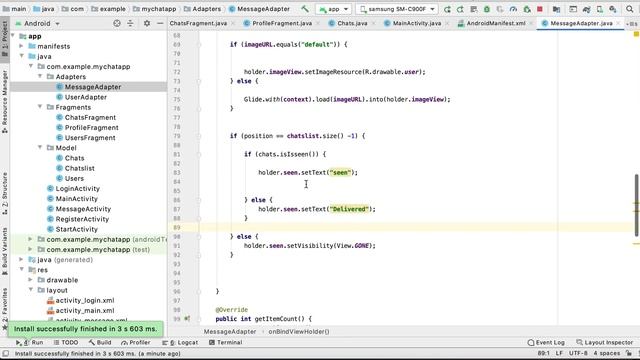Expand com.example.mychatapp (androidTest) package
Viewport: 640px width, 360px height.
pyautogui.click(x=31, y=239)
